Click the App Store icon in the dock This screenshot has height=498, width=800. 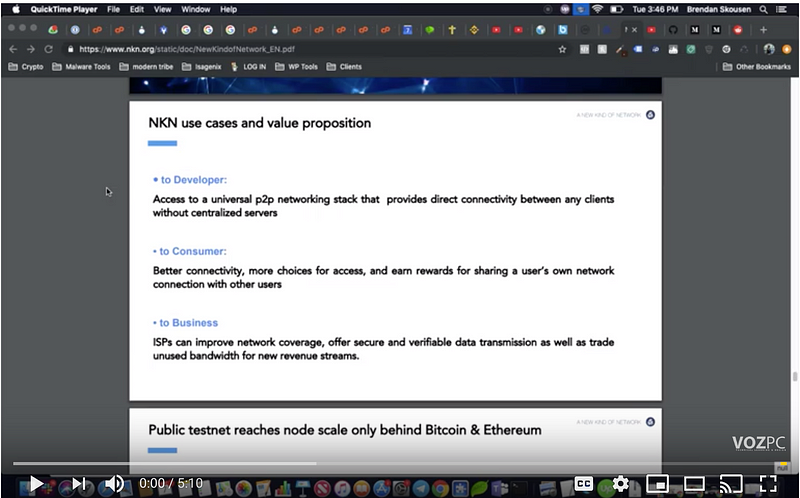click(382, 488)
